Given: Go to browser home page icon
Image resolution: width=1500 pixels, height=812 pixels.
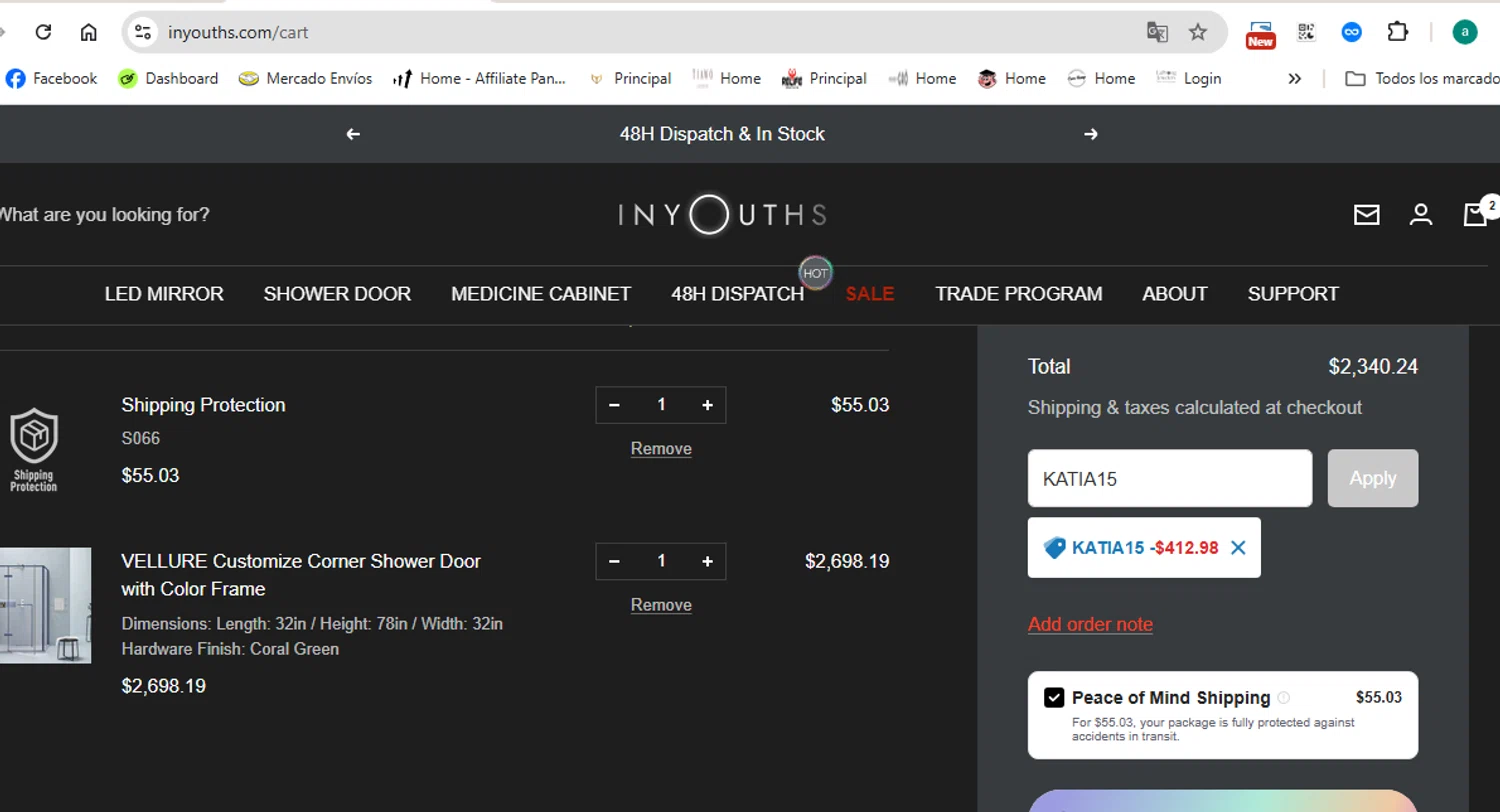Looking at the screenshot, I should click(89, 32).
